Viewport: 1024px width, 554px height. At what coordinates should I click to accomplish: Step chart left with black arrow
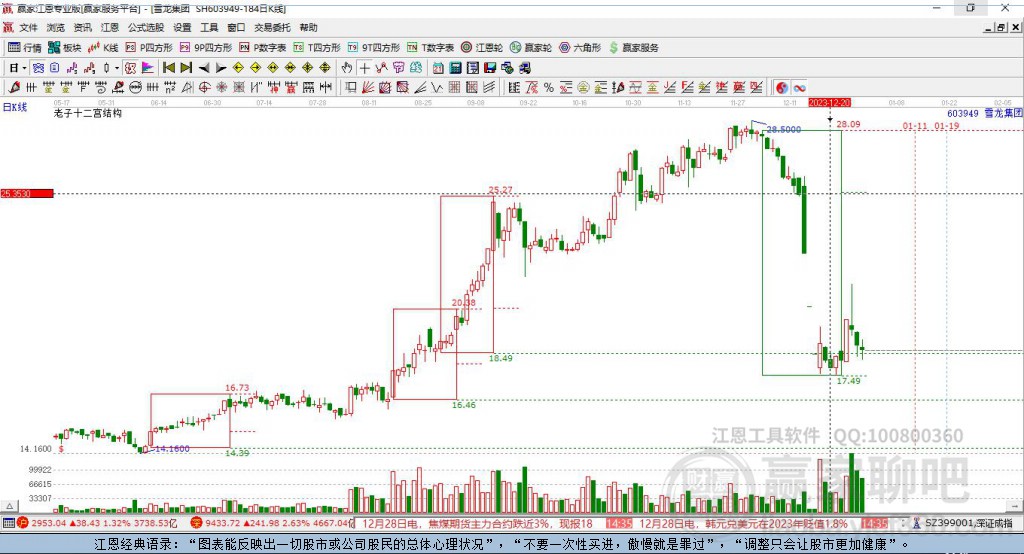tap(204, 68)
